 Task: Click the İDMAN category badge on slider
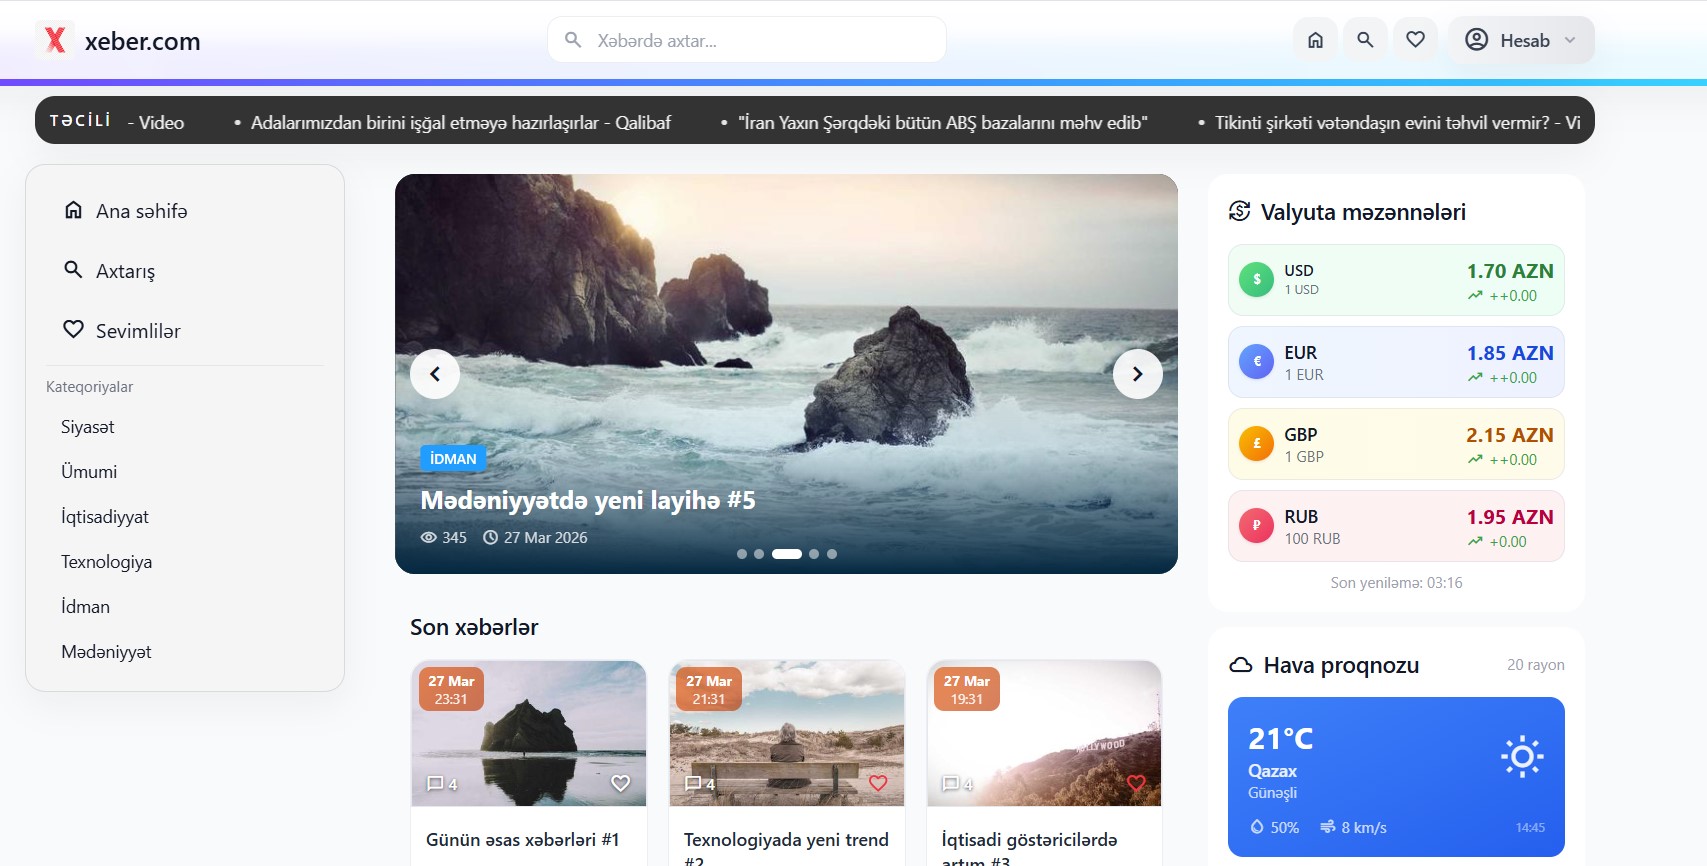click(x=453, y=459)
